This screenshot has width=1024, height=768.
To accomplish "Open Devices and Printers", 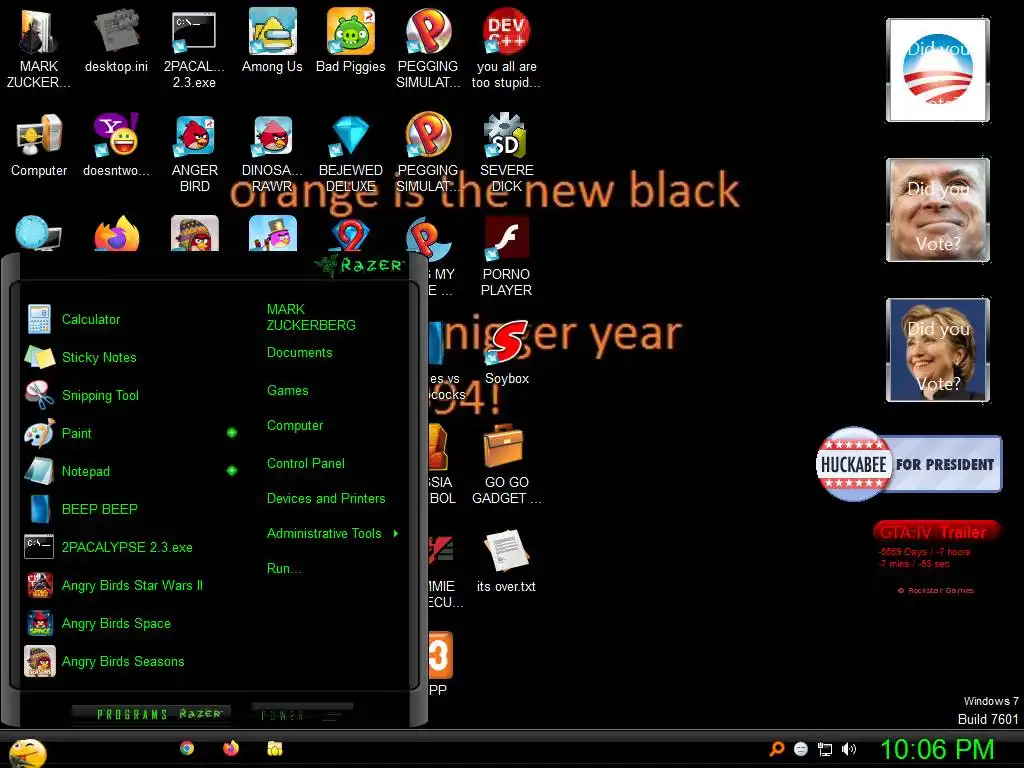I will pyautogui.click(x=326, y=498).
